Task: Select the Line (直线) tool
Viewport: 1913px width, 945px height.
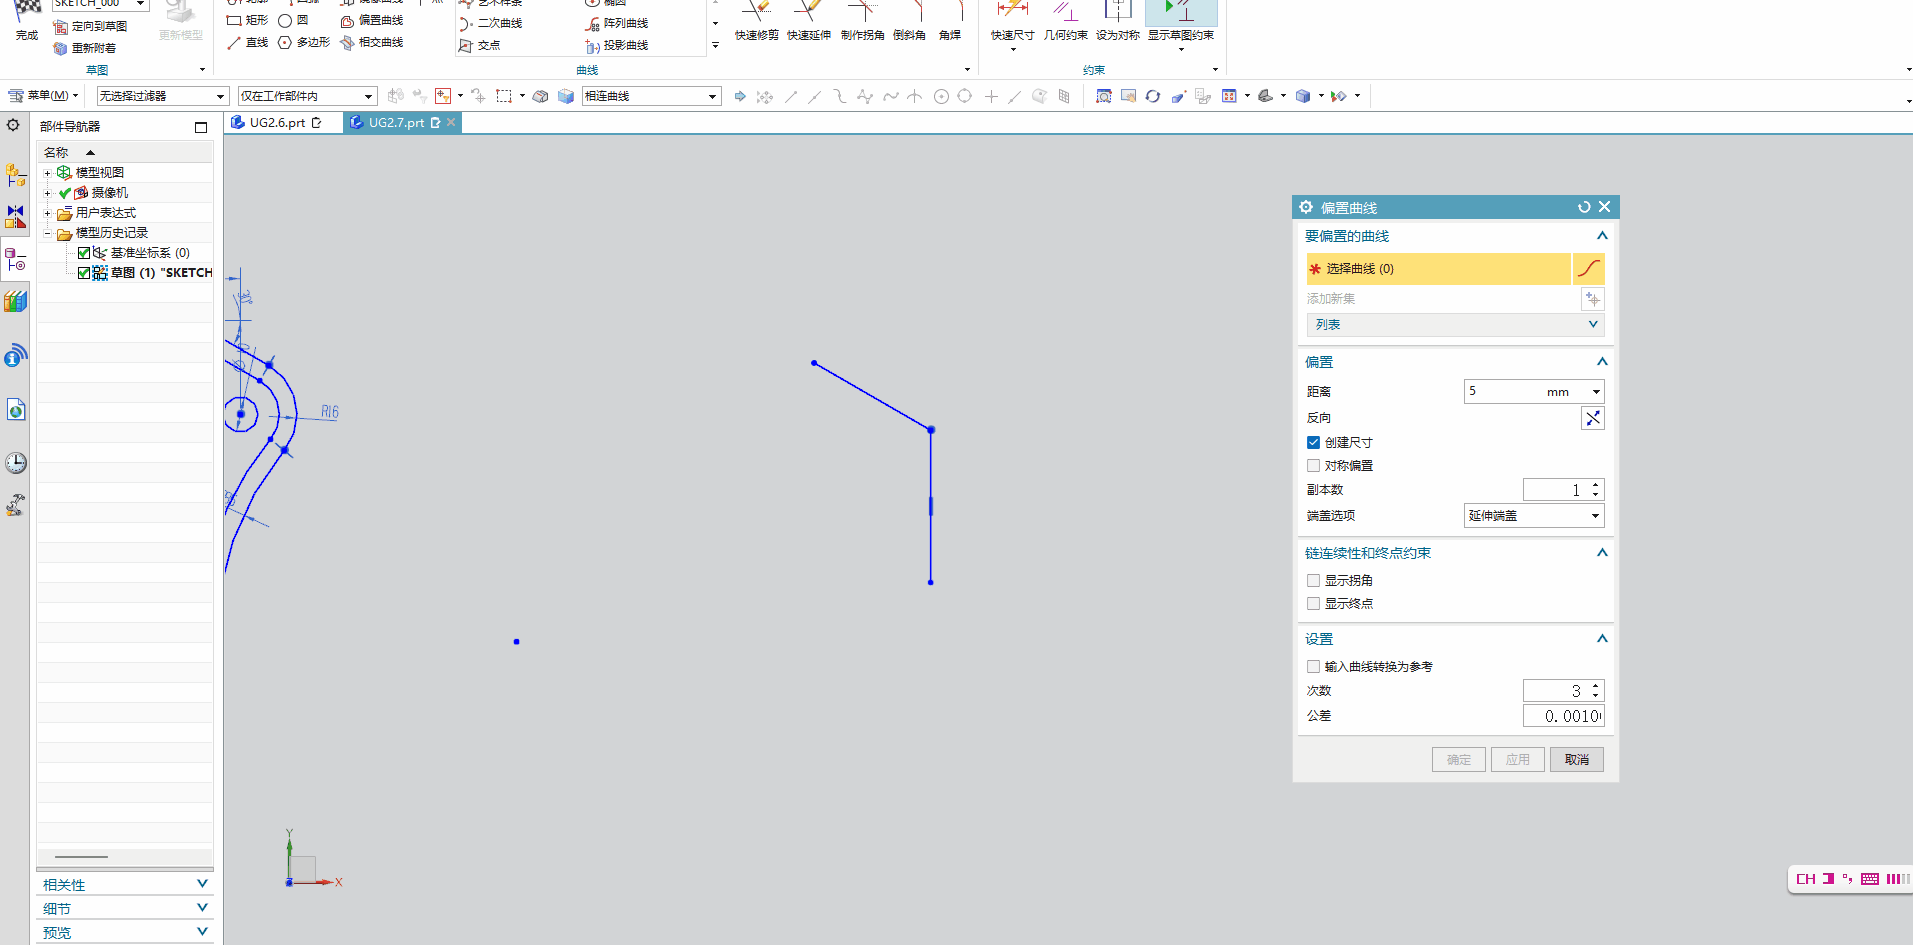Action: pyautogui.click(x=247, y=42)
